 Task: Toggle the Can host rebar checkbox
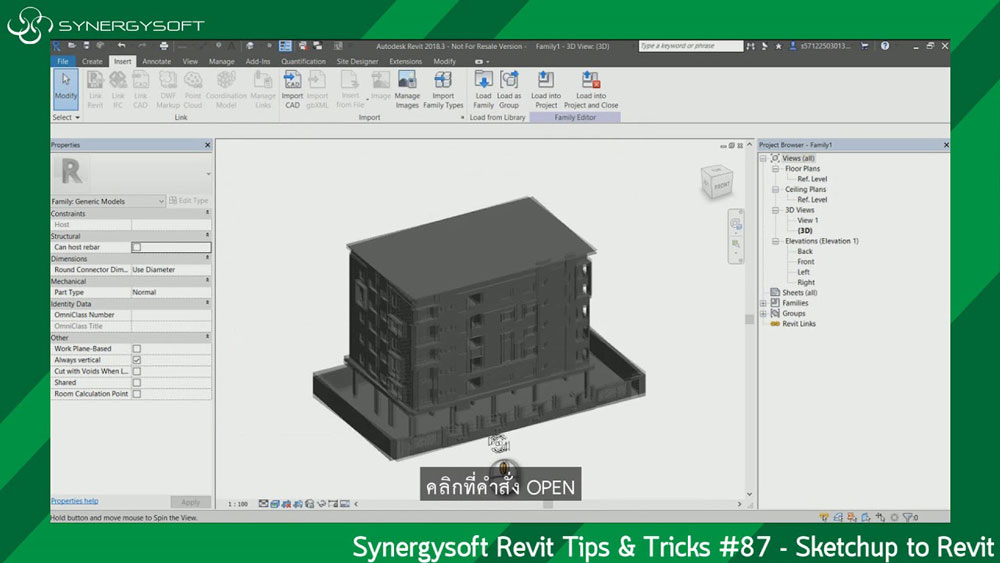(x=136, y=247)
